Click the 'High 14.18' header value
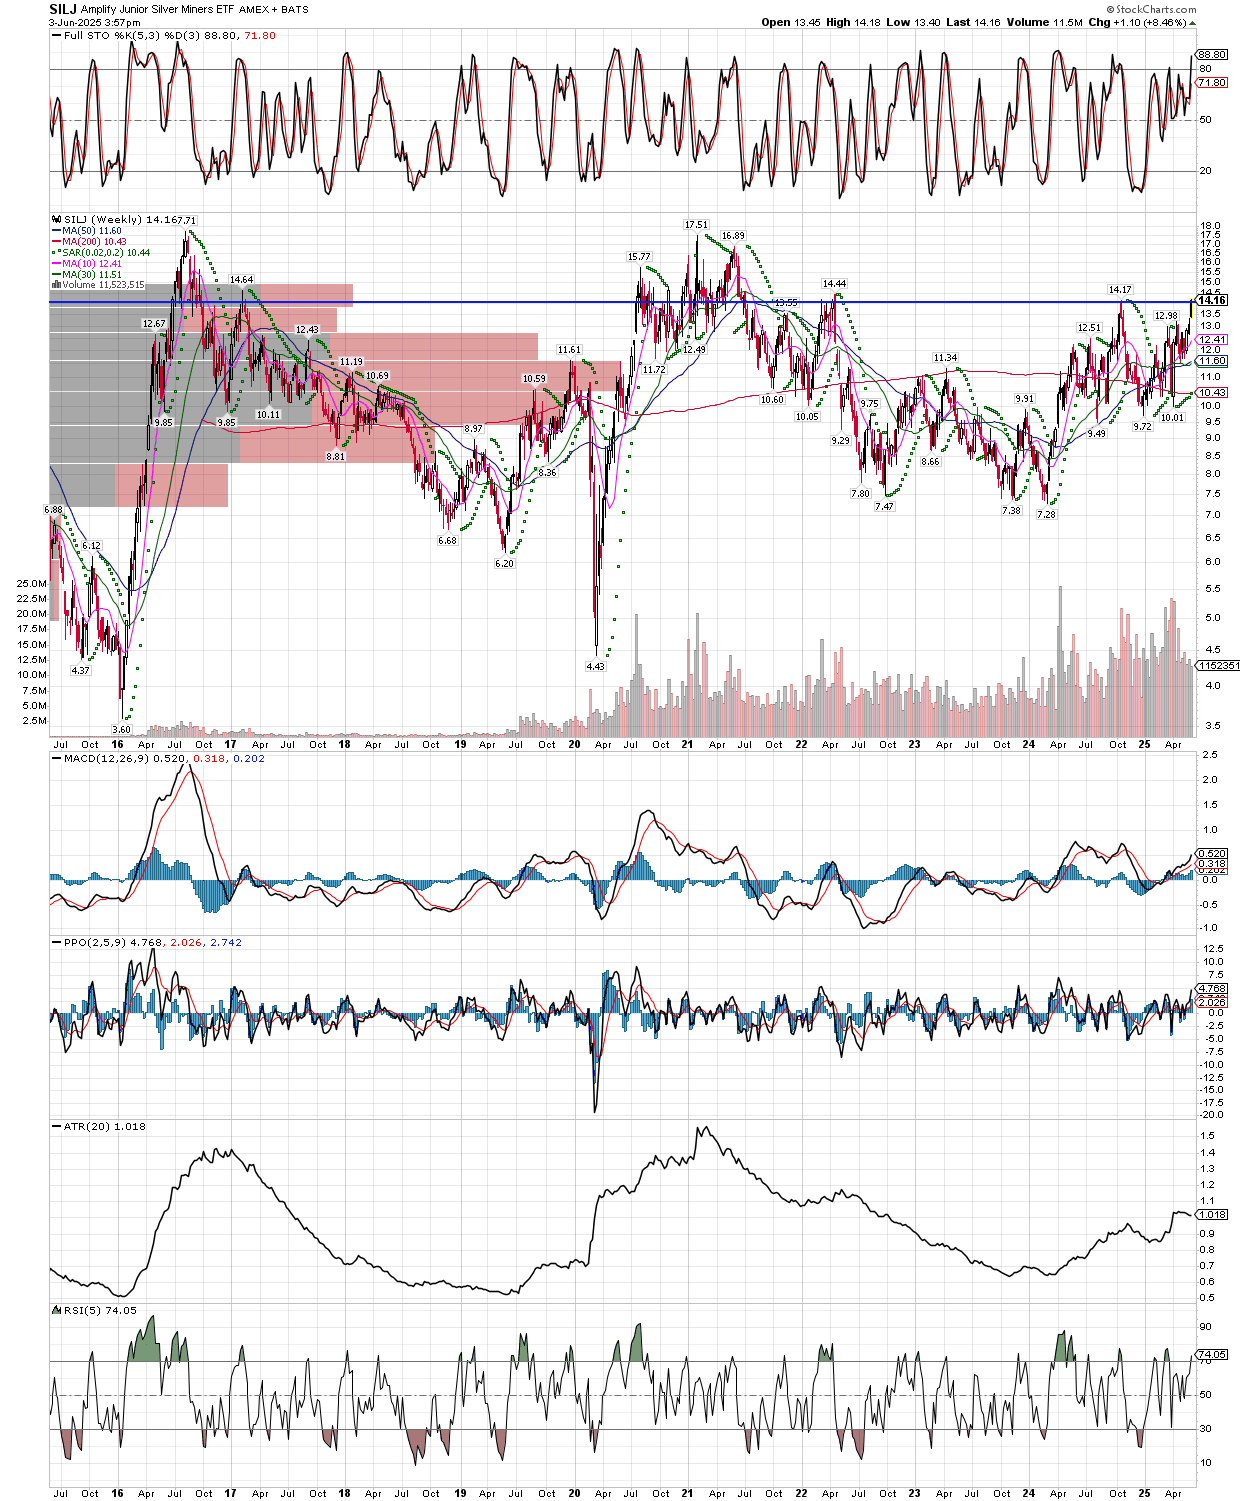This screenshot has width=1240, height=1501. [853, 22]
